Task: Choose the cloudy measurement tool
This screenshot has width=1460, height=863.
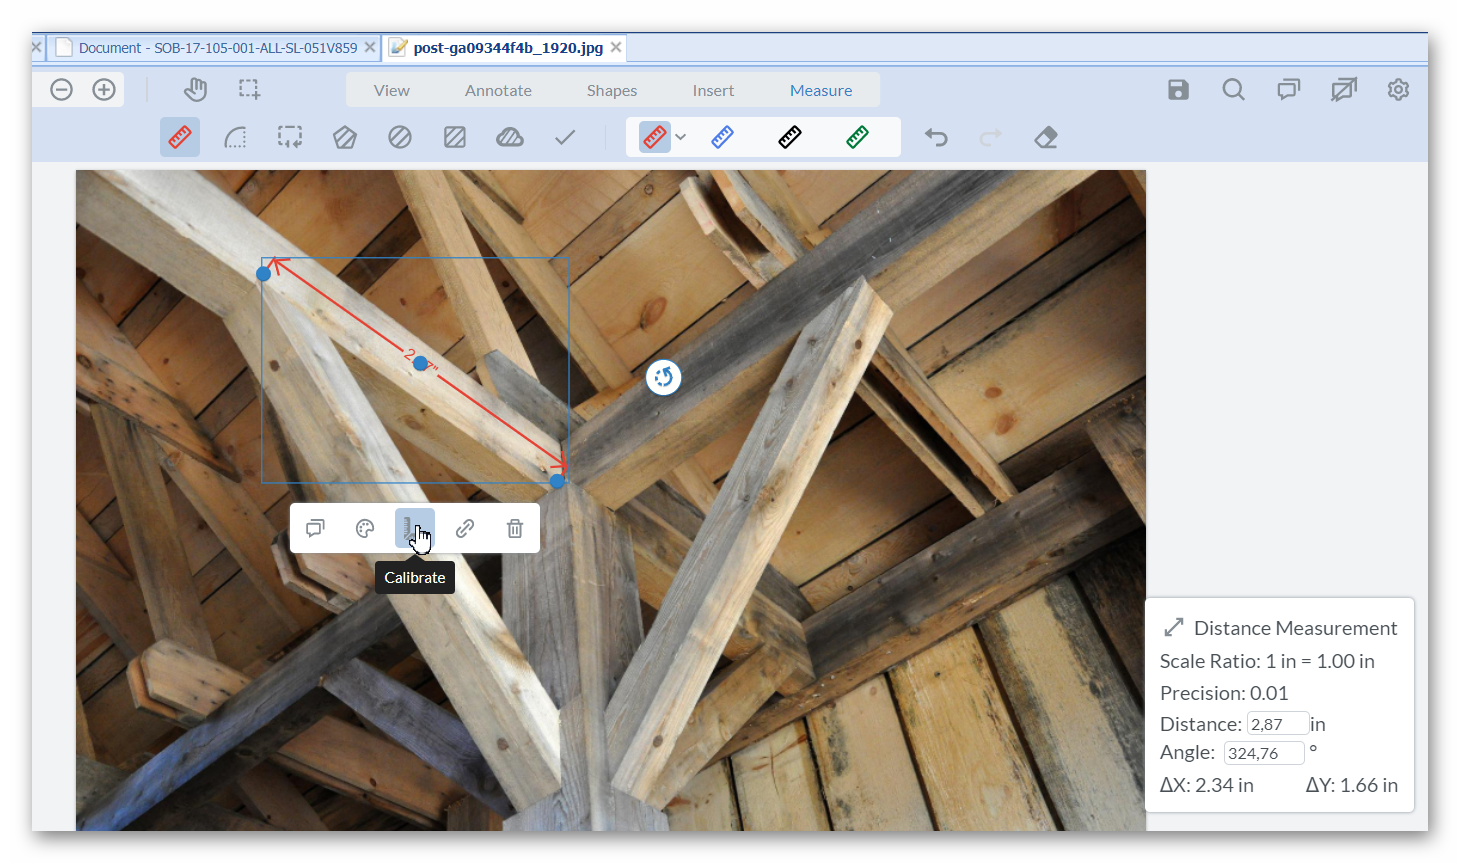Action: click(510, 138)
